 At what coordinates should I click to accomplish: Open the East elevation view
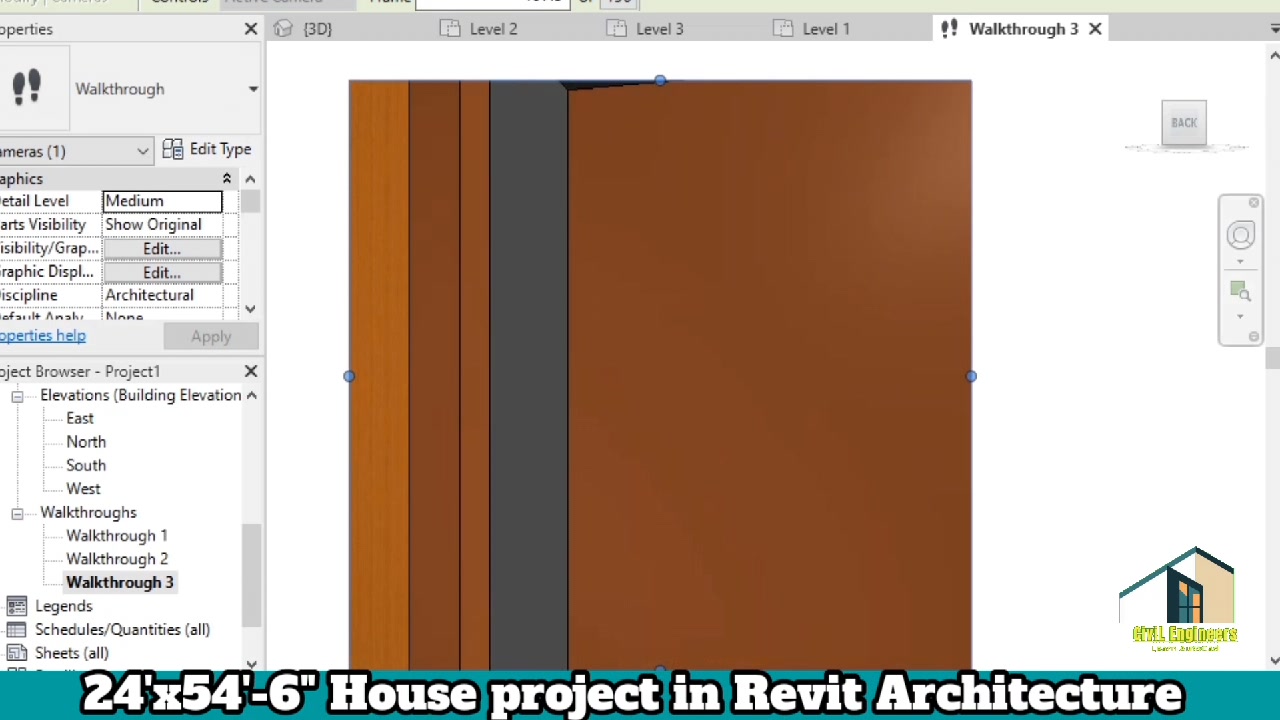[80, 418]
